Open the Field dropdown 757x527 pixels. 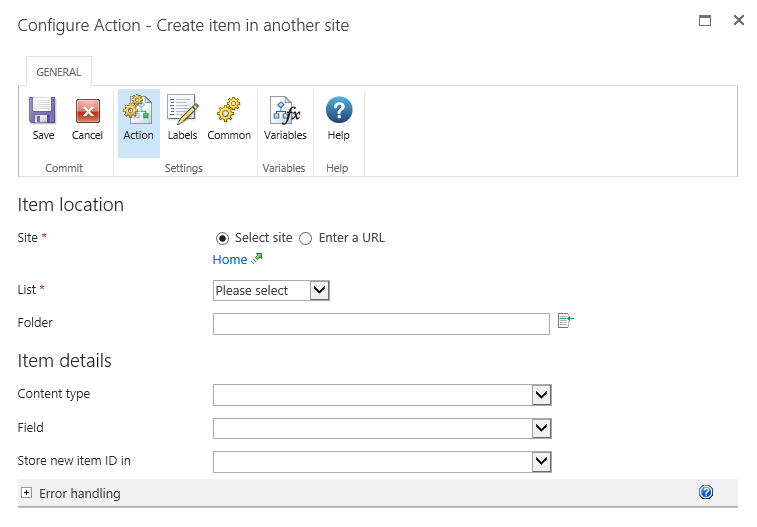point(382,428)
